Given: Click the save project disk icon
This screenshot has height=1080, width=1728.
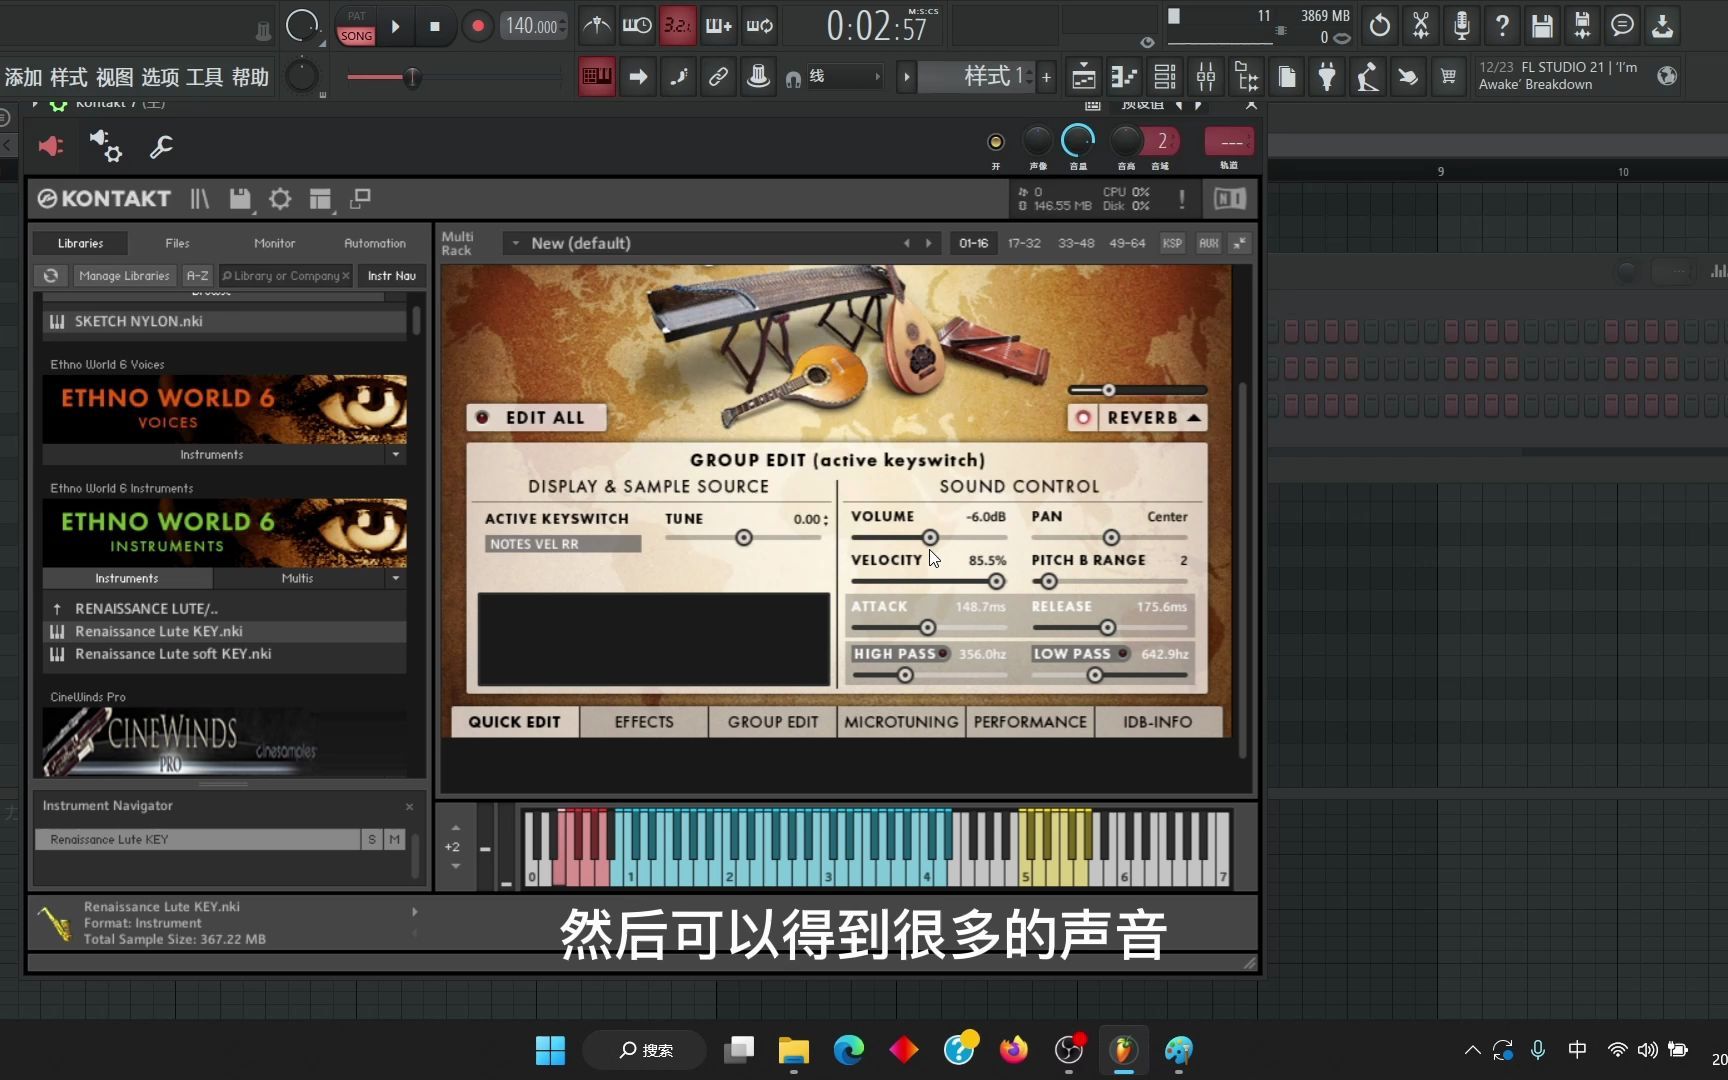Looking at the screenshot, I should [x=1542, y=25].
